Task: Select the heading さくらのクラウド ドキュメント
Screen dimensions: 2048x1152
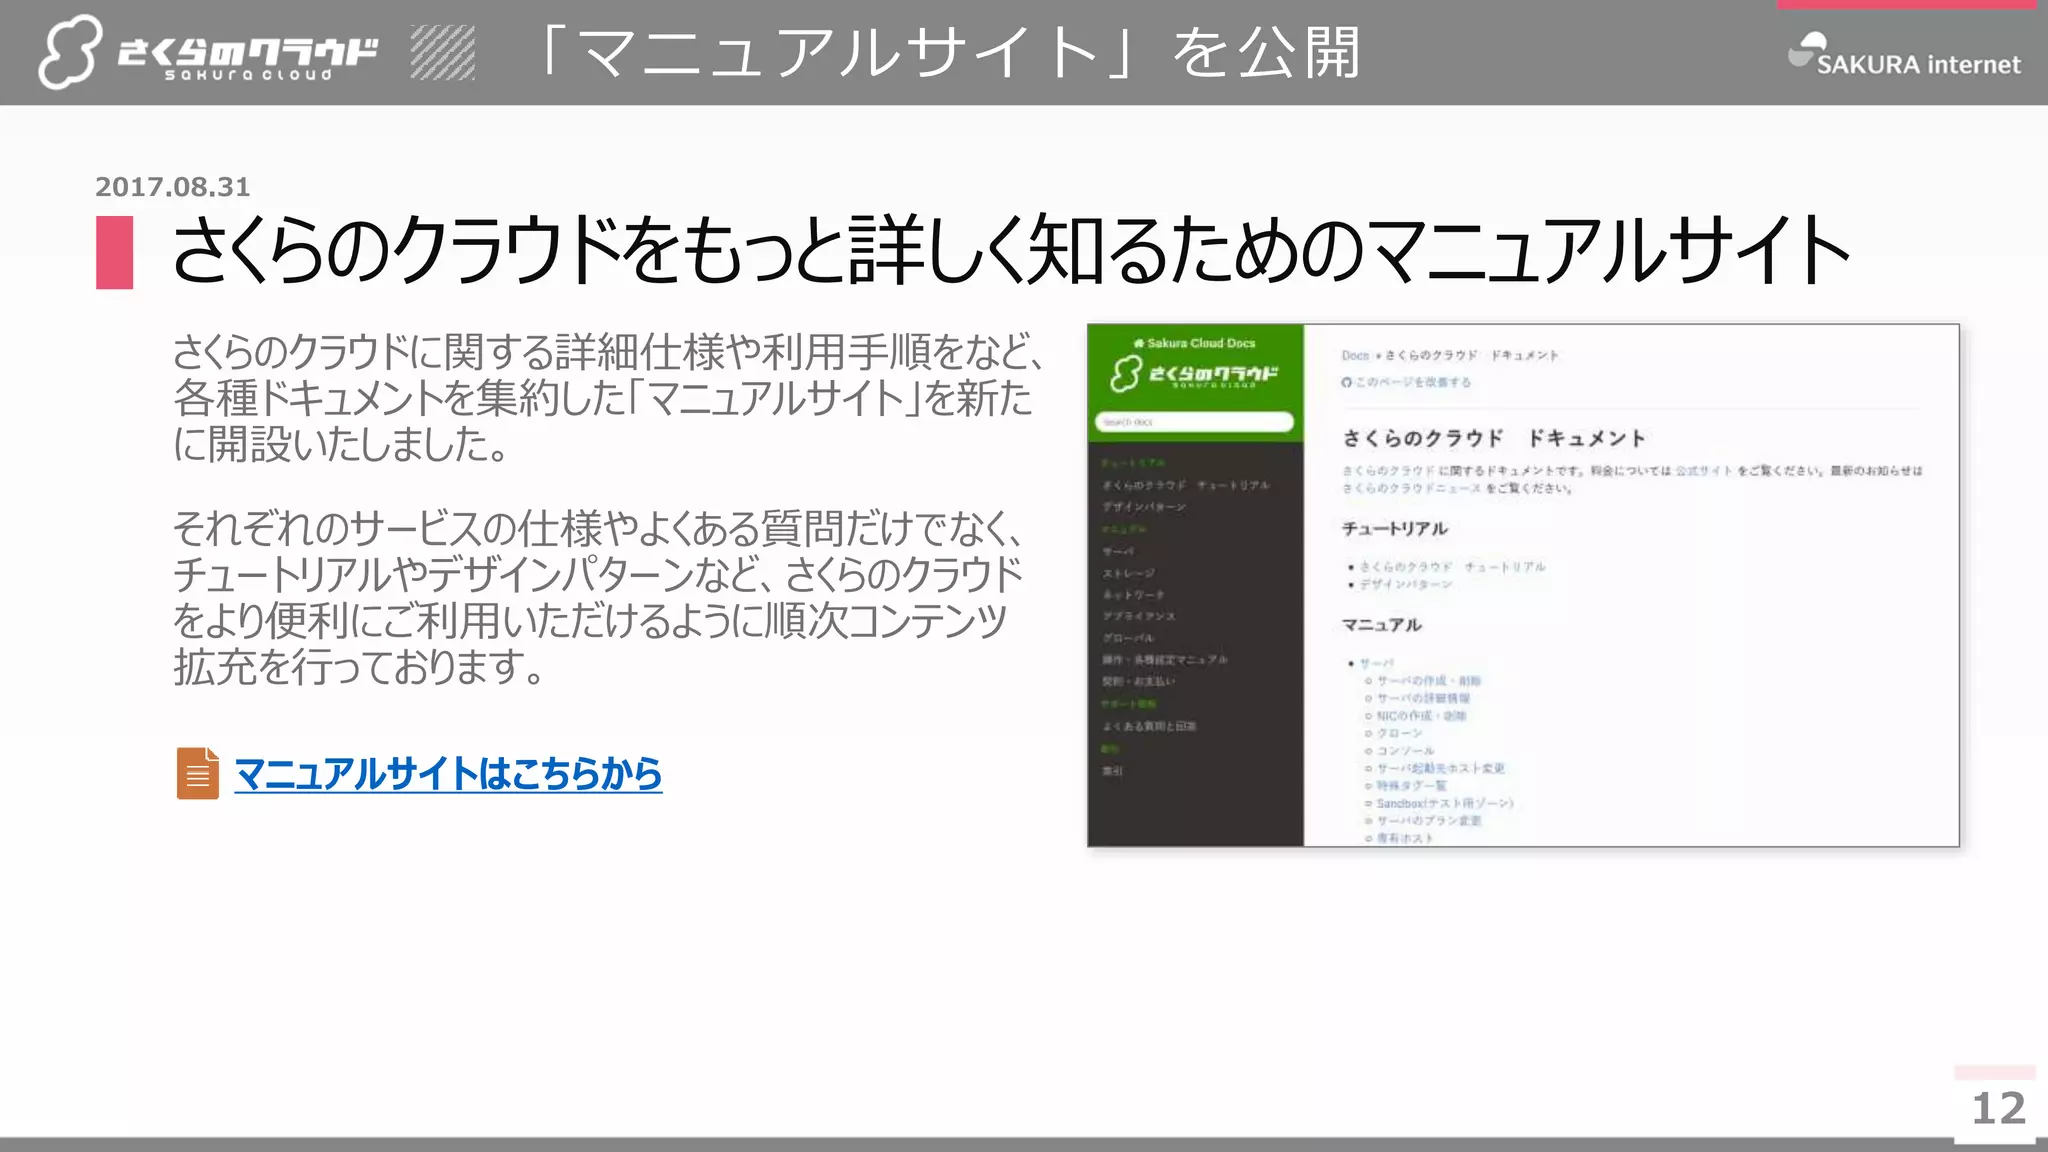Action: pyautogui.click(x=1493, y=438)
